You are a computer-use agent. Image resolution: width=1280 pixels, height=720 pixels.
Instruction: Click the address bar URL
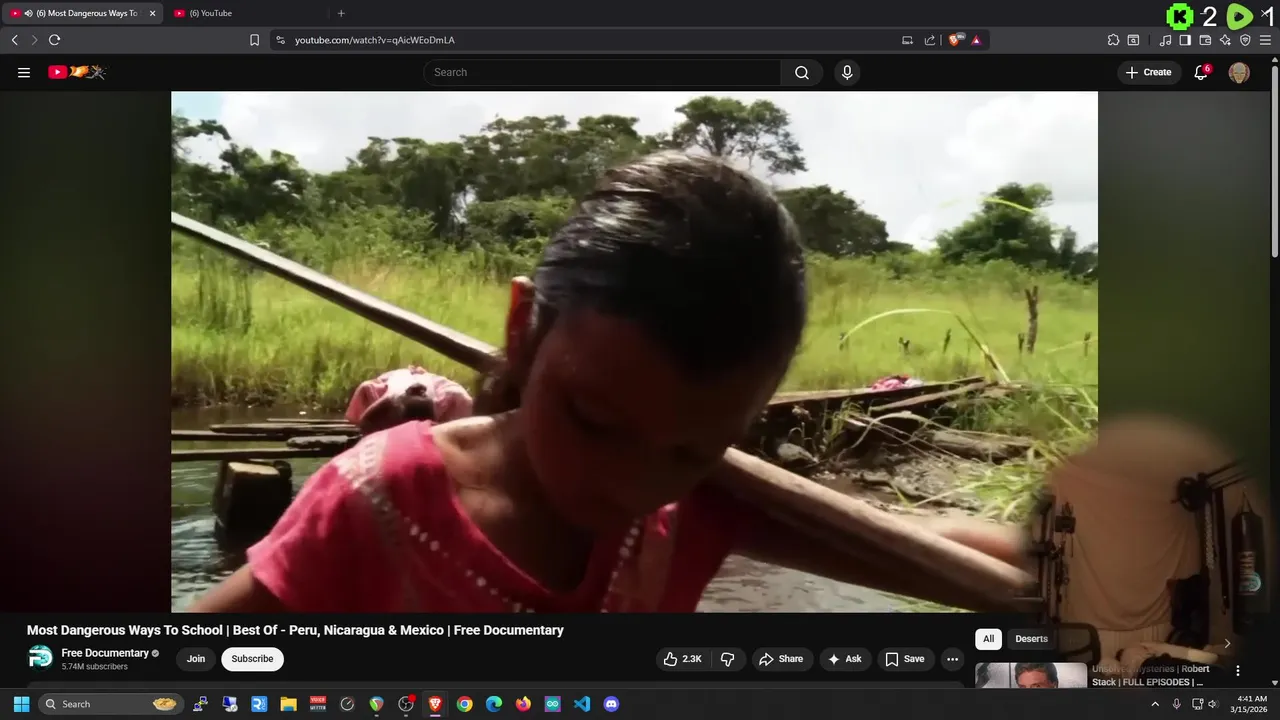pos(375,40)
